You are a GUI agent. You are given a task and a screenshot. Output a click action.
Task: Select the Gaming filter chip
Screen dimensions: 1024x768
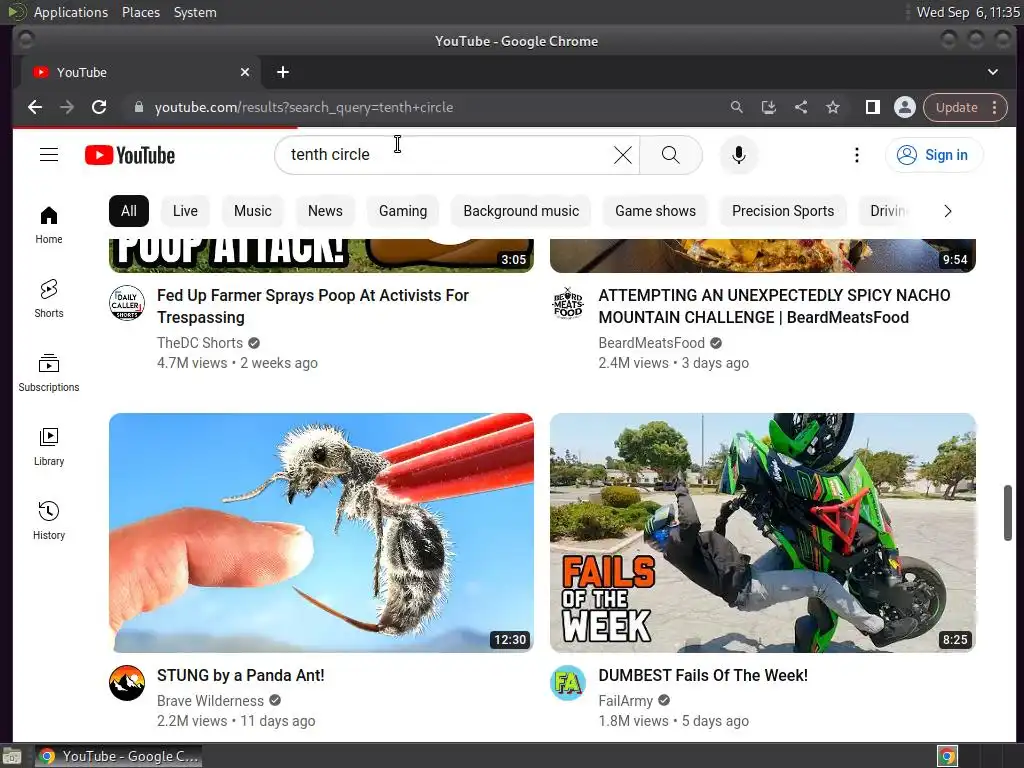pos(403,211)
